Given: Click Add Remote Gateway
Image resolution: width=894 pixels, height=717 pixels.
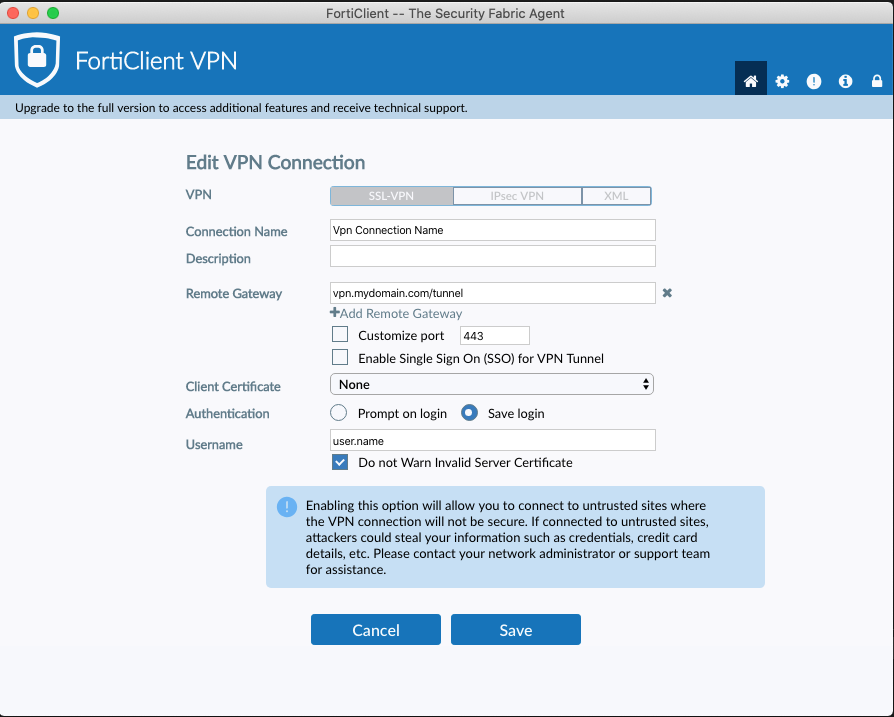Looking at the screenshot, I should tap(396, 313).
